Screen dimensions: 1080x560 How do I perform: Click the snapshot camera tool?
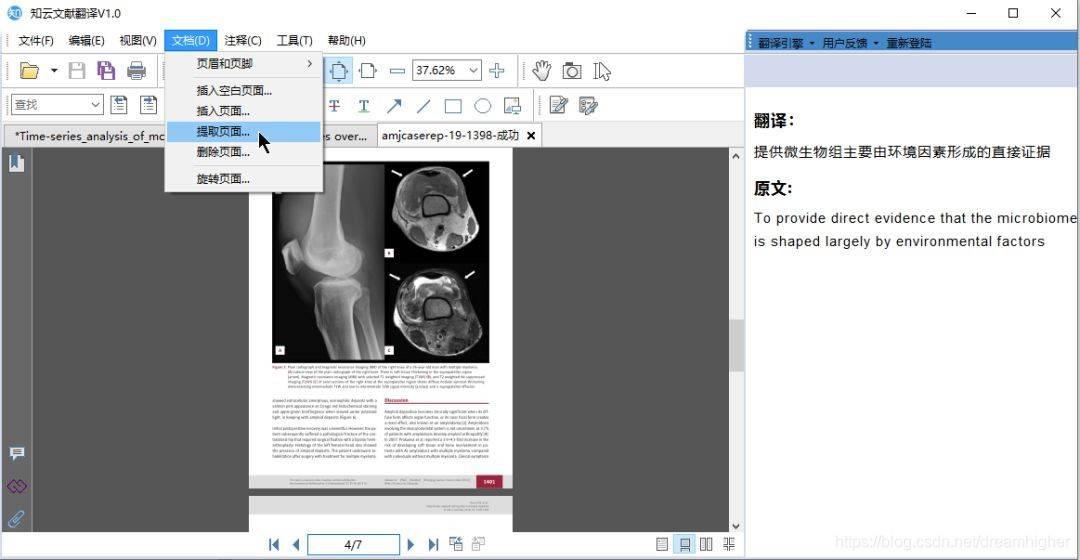[x=572, y=71]
